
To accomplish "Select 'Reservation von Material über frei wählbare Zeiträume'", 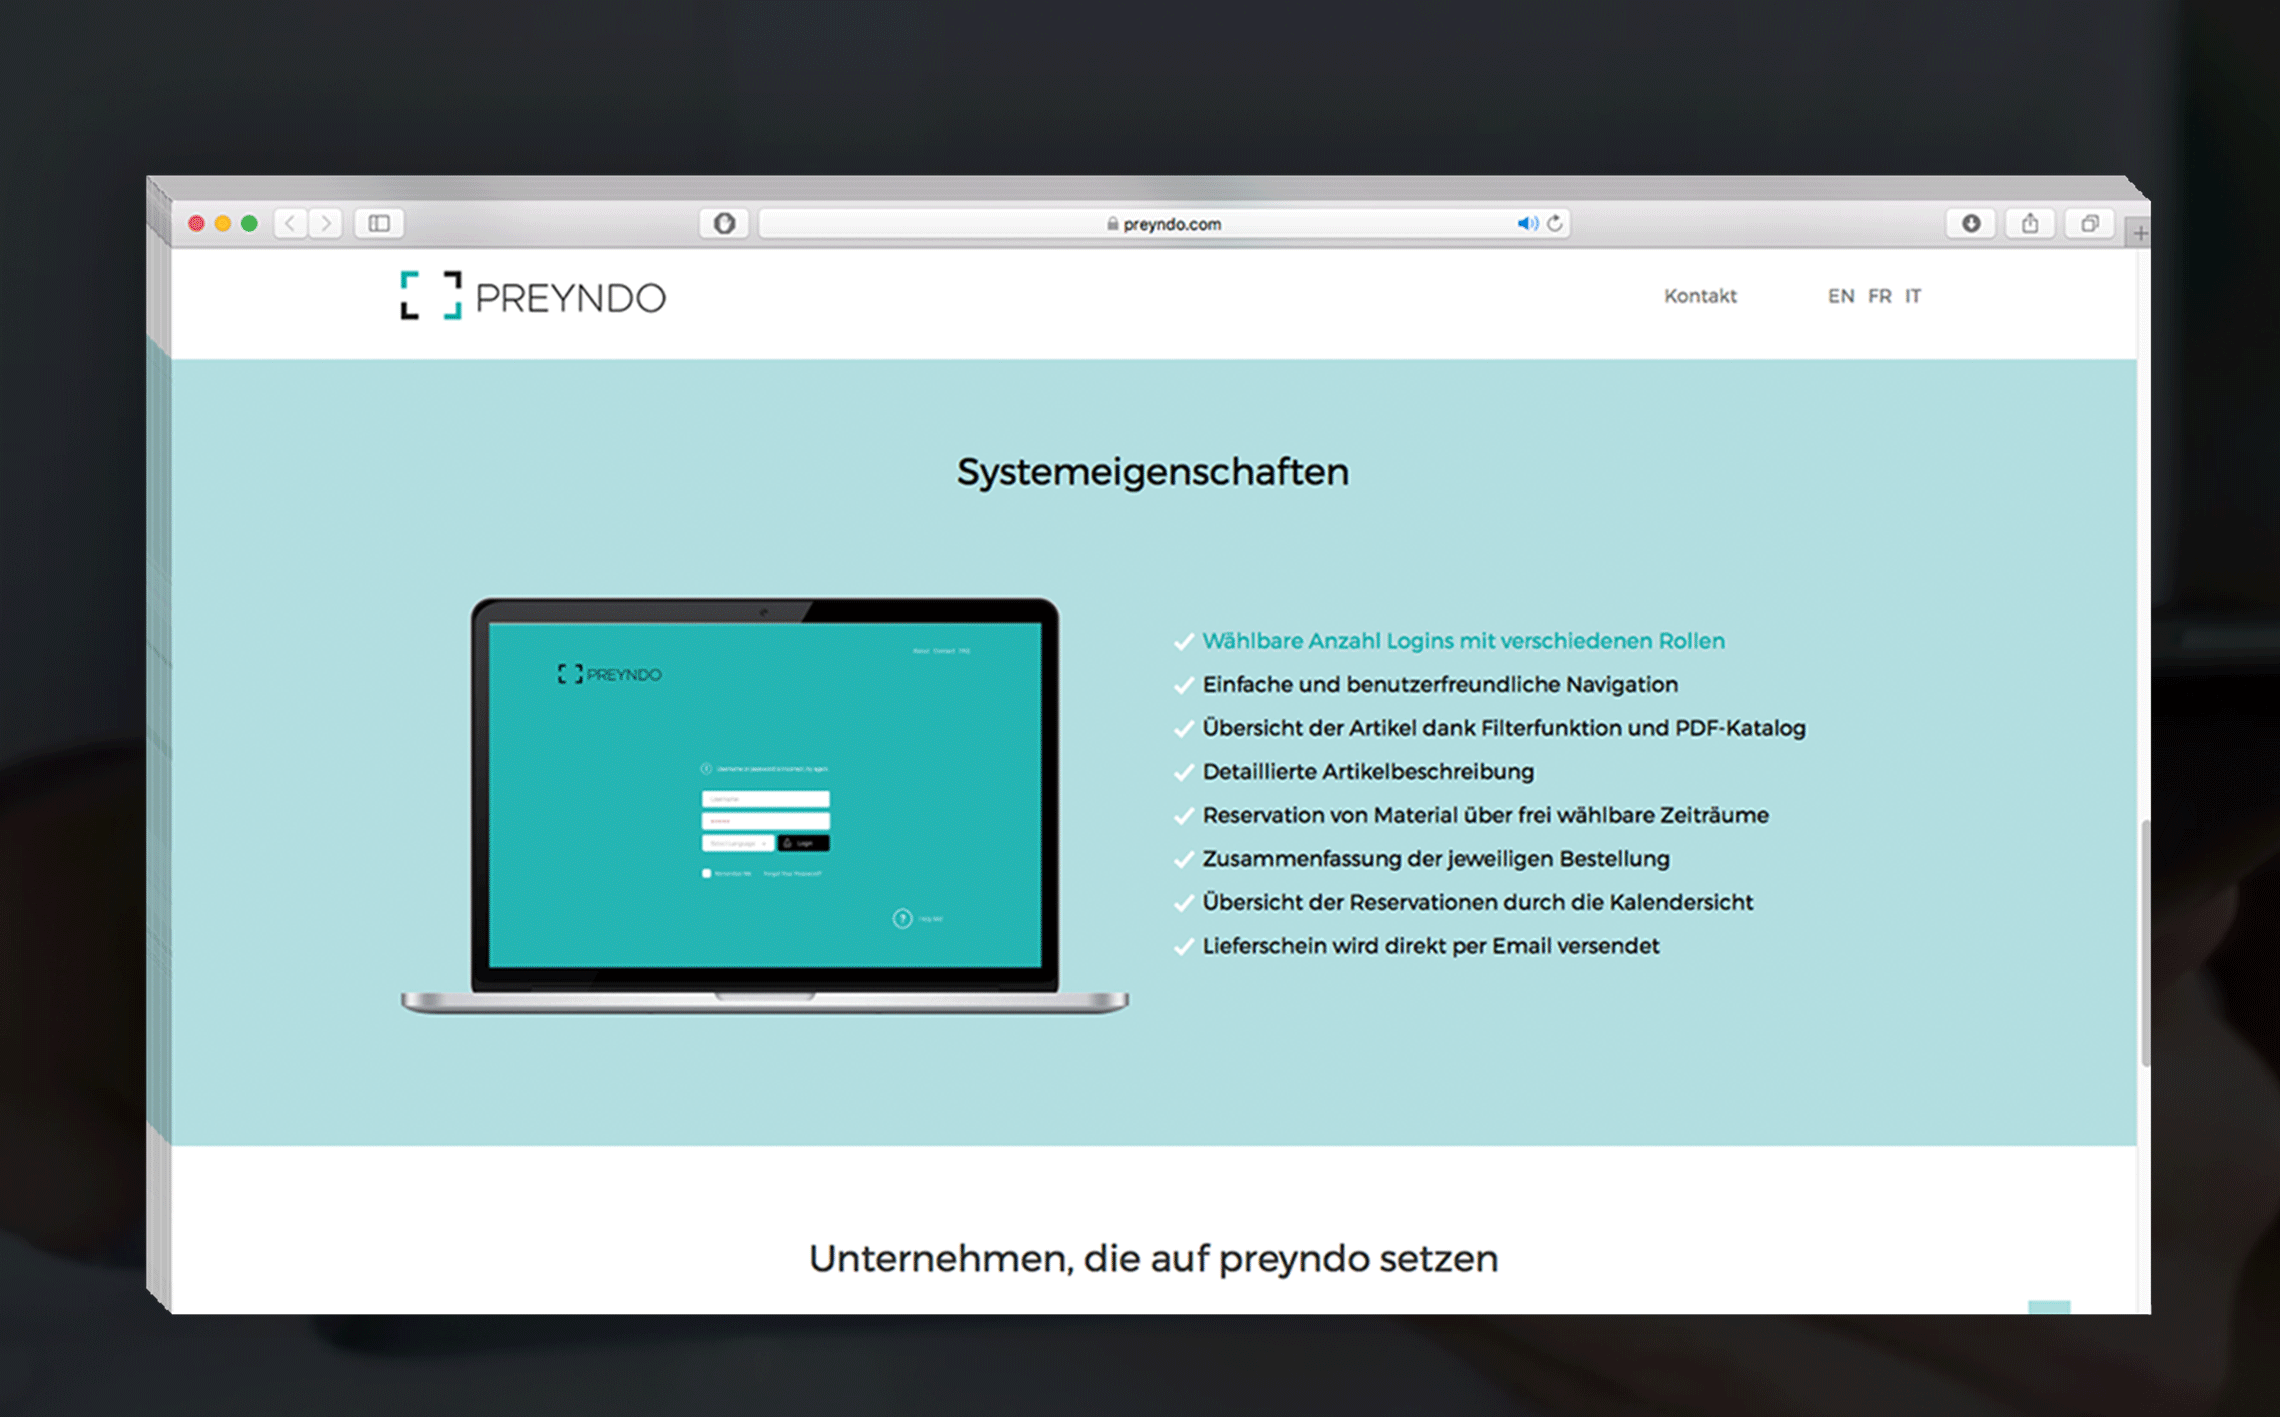I will 1485,815.
